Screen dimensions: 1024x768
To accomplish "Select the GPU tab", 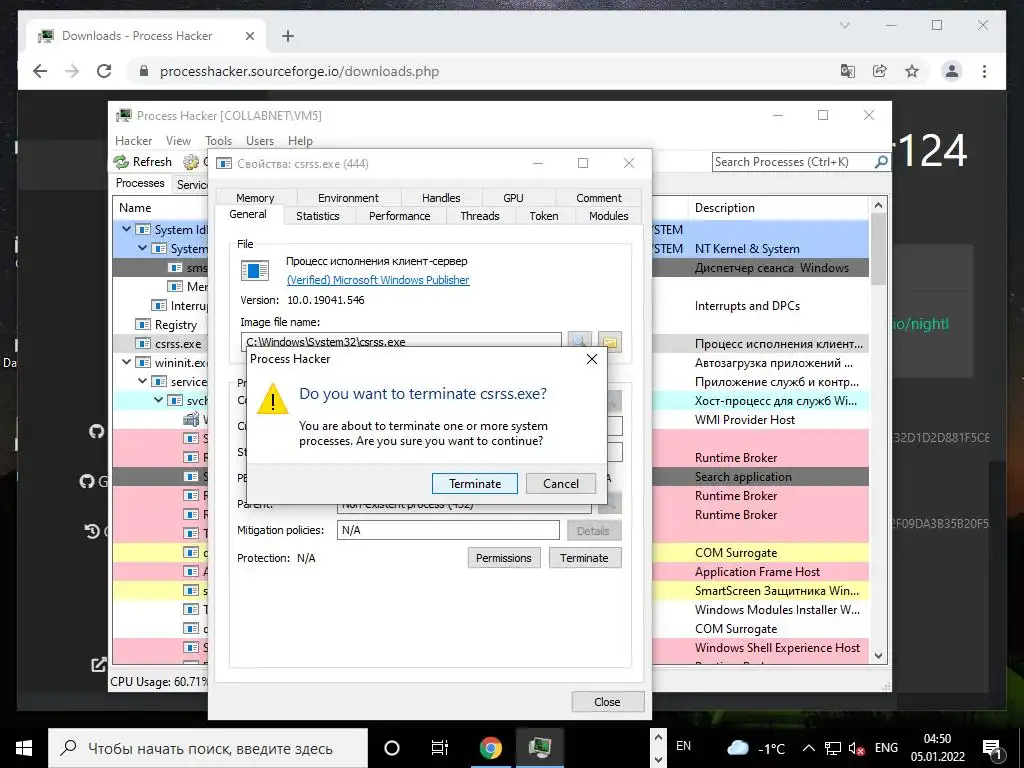I will click(x=513, y=198).
